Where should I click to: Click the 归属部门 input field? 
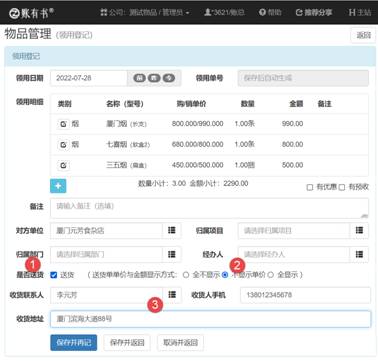coord(106,254)
